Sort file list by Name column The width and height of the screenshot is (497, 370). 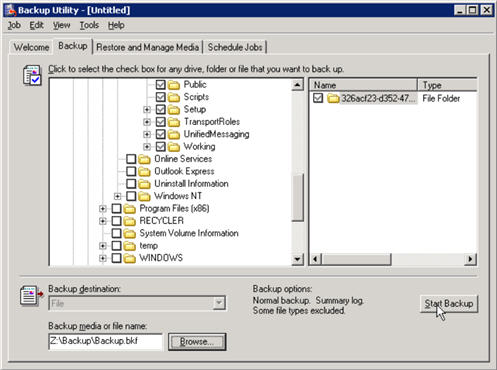click(363, 85)
